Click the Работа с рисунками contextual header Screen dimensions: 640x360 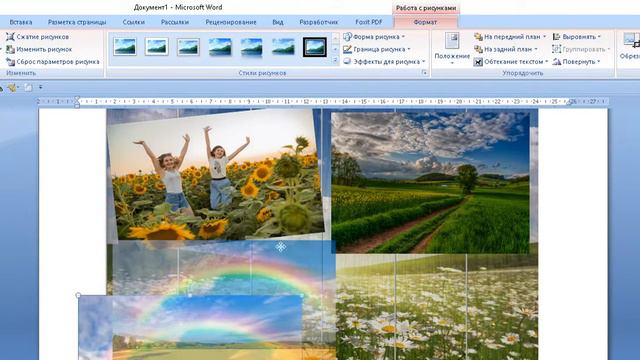click(426, 8)
